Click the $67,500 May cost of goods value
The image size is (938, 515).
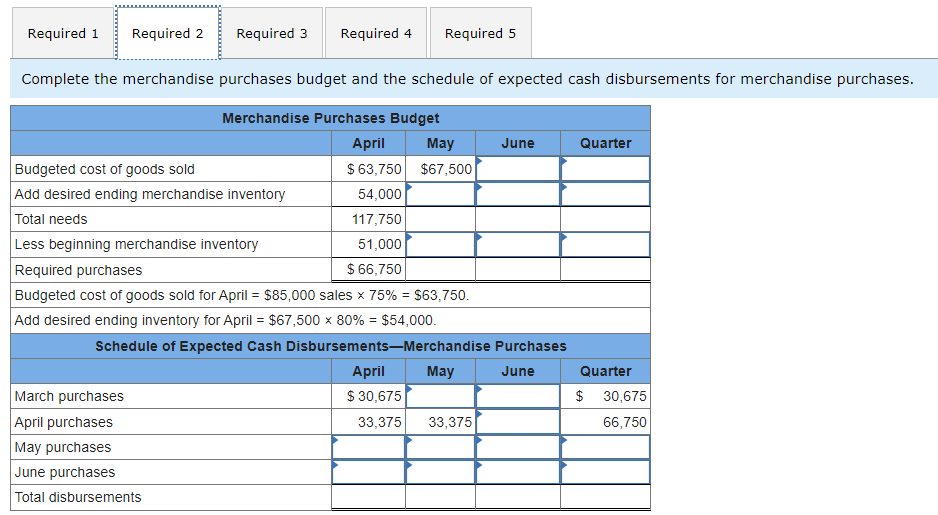pyautogui.click(x=446, y=169)
